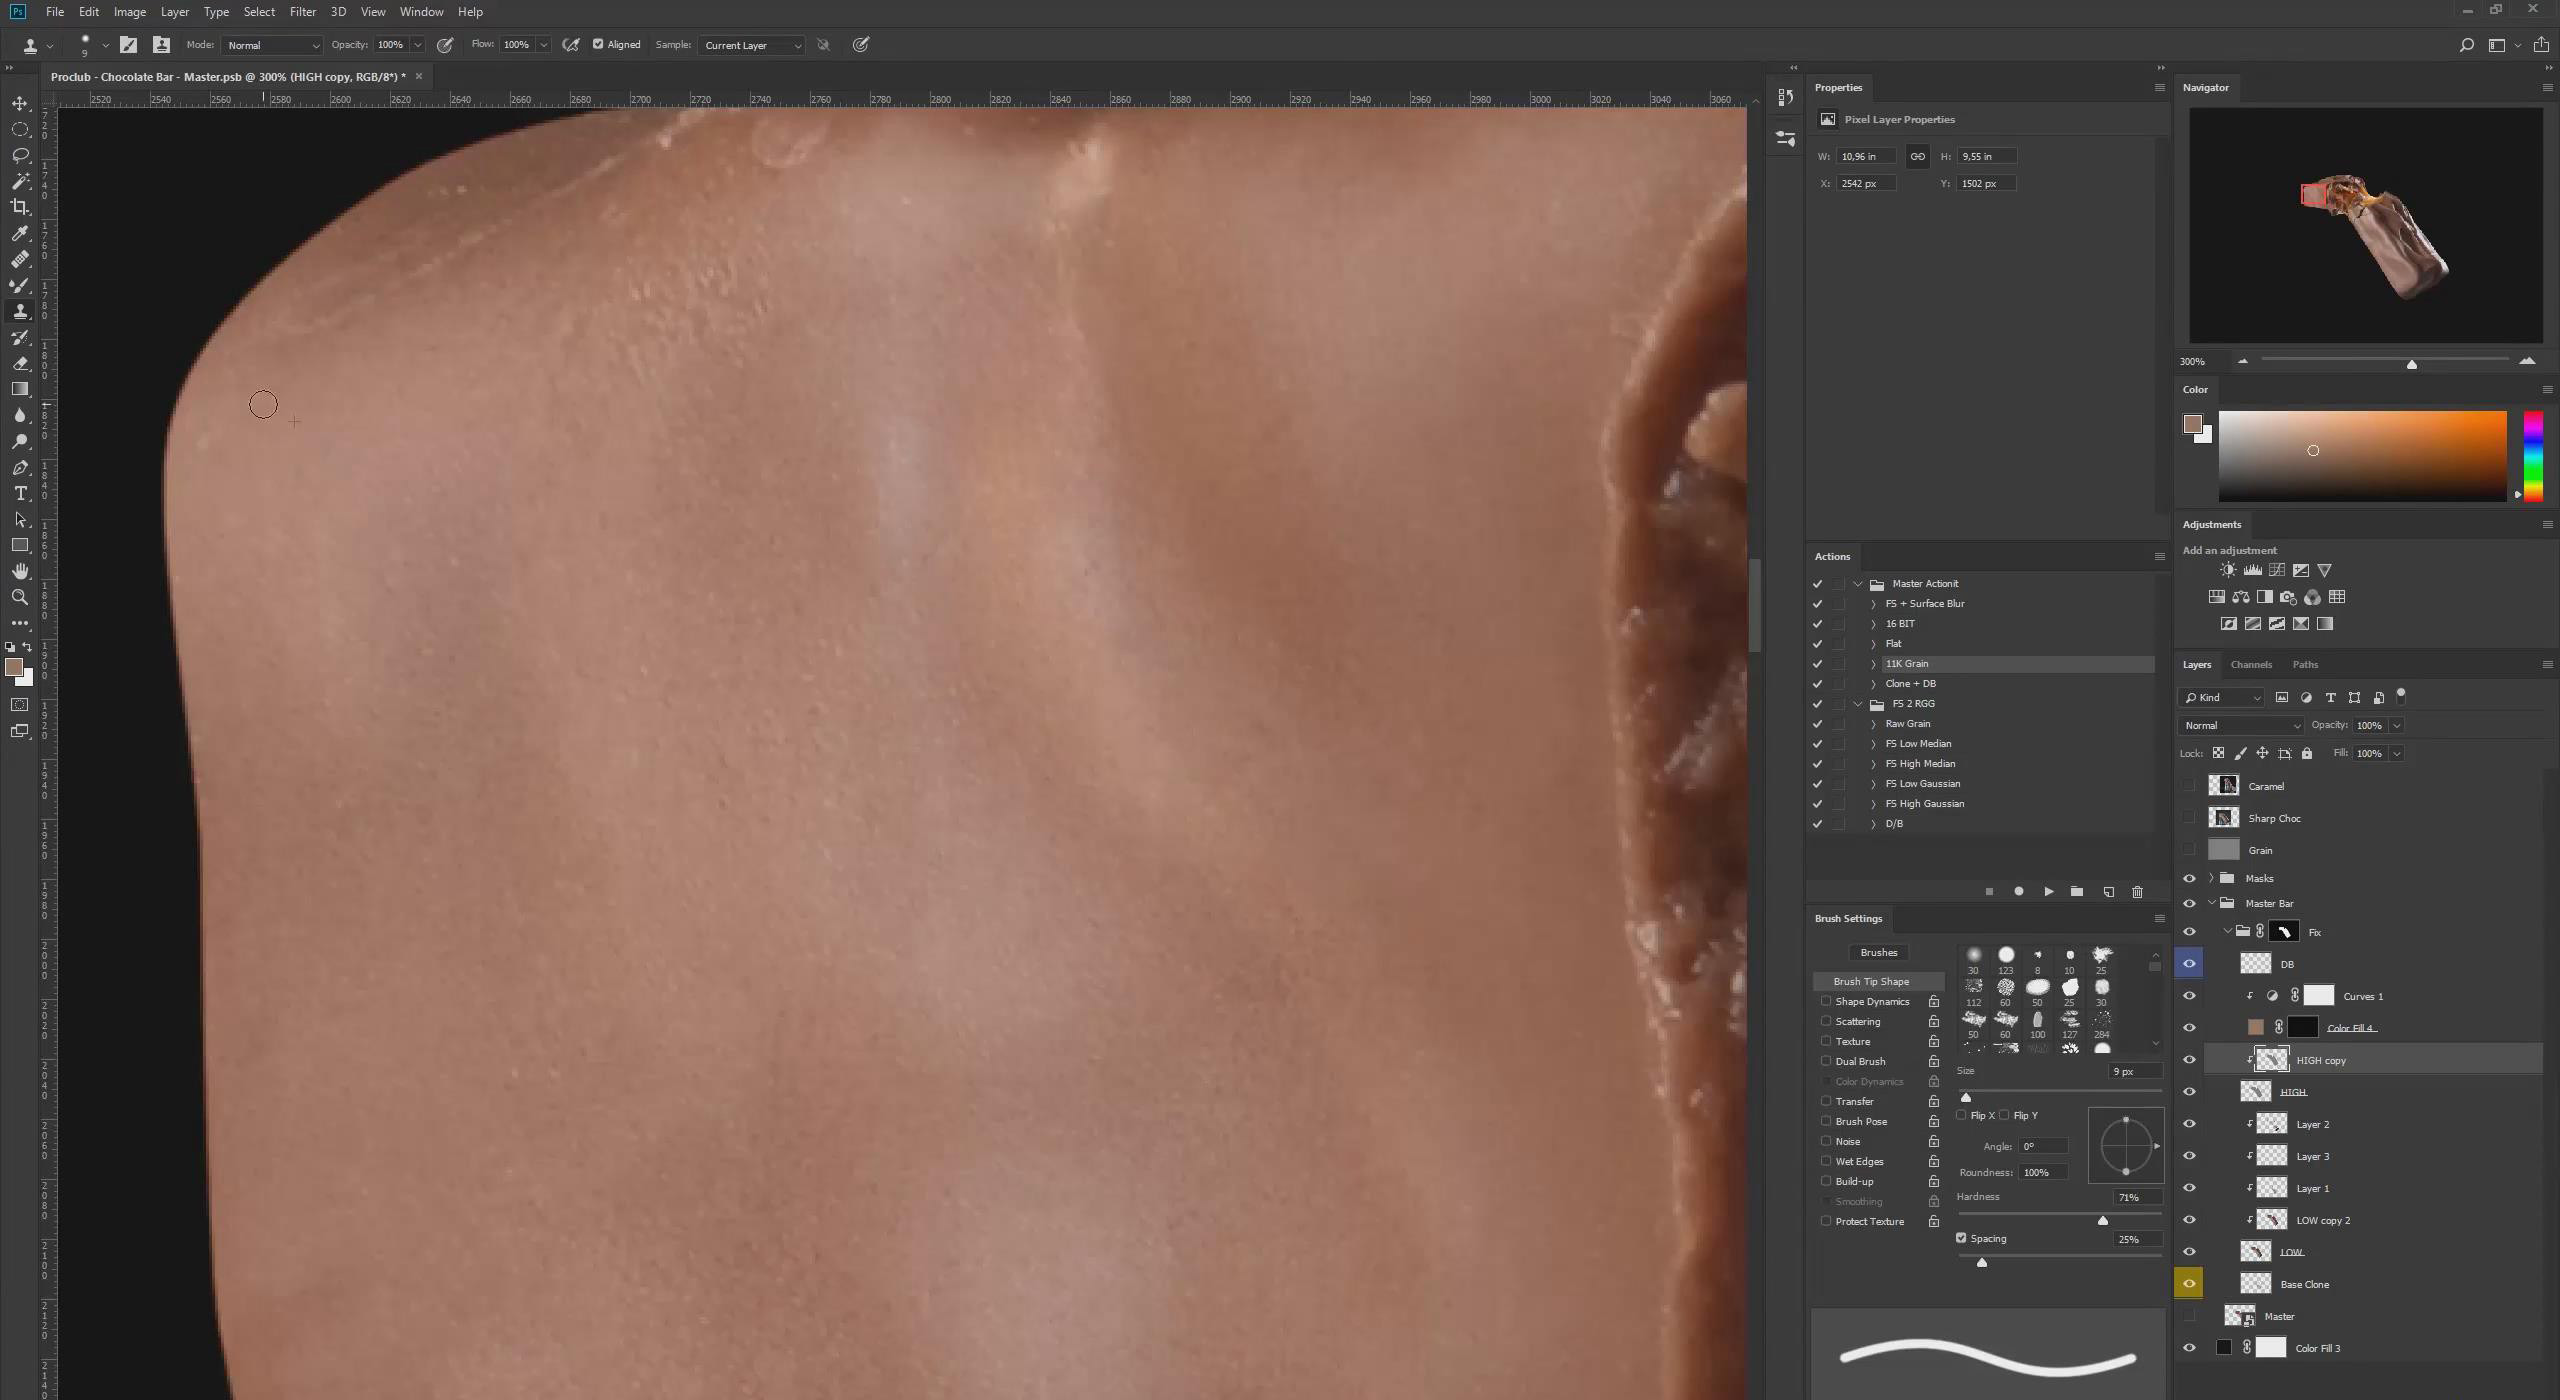Select the Pen tool

(x=20, y=468)
